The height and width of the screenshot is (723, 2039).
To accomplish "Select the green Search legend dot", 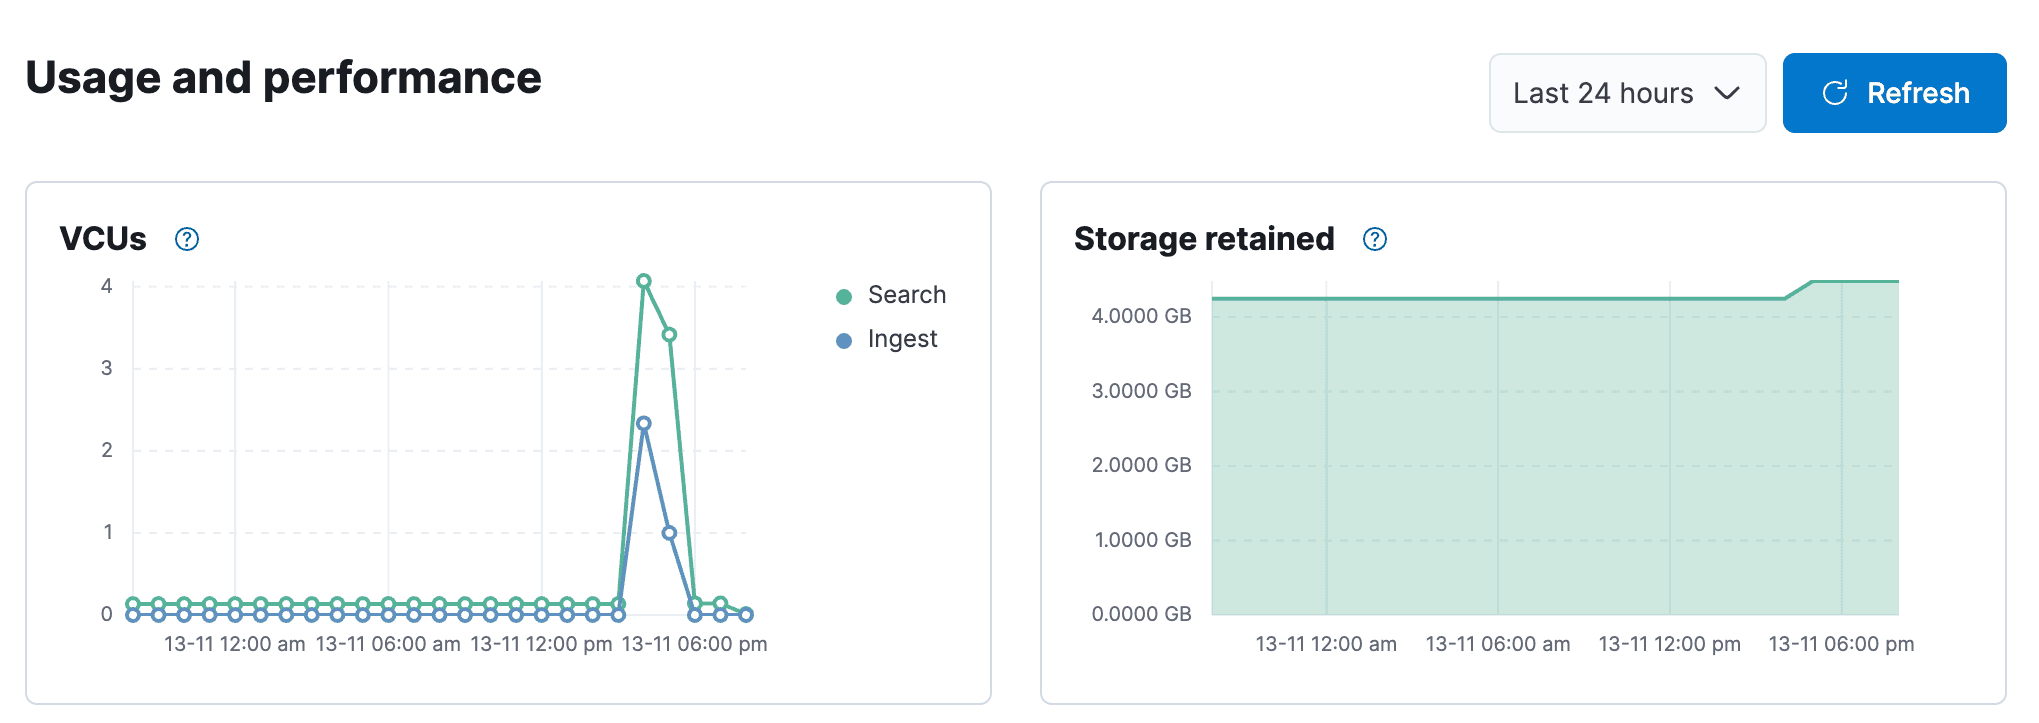I will [x=844, y=295].
